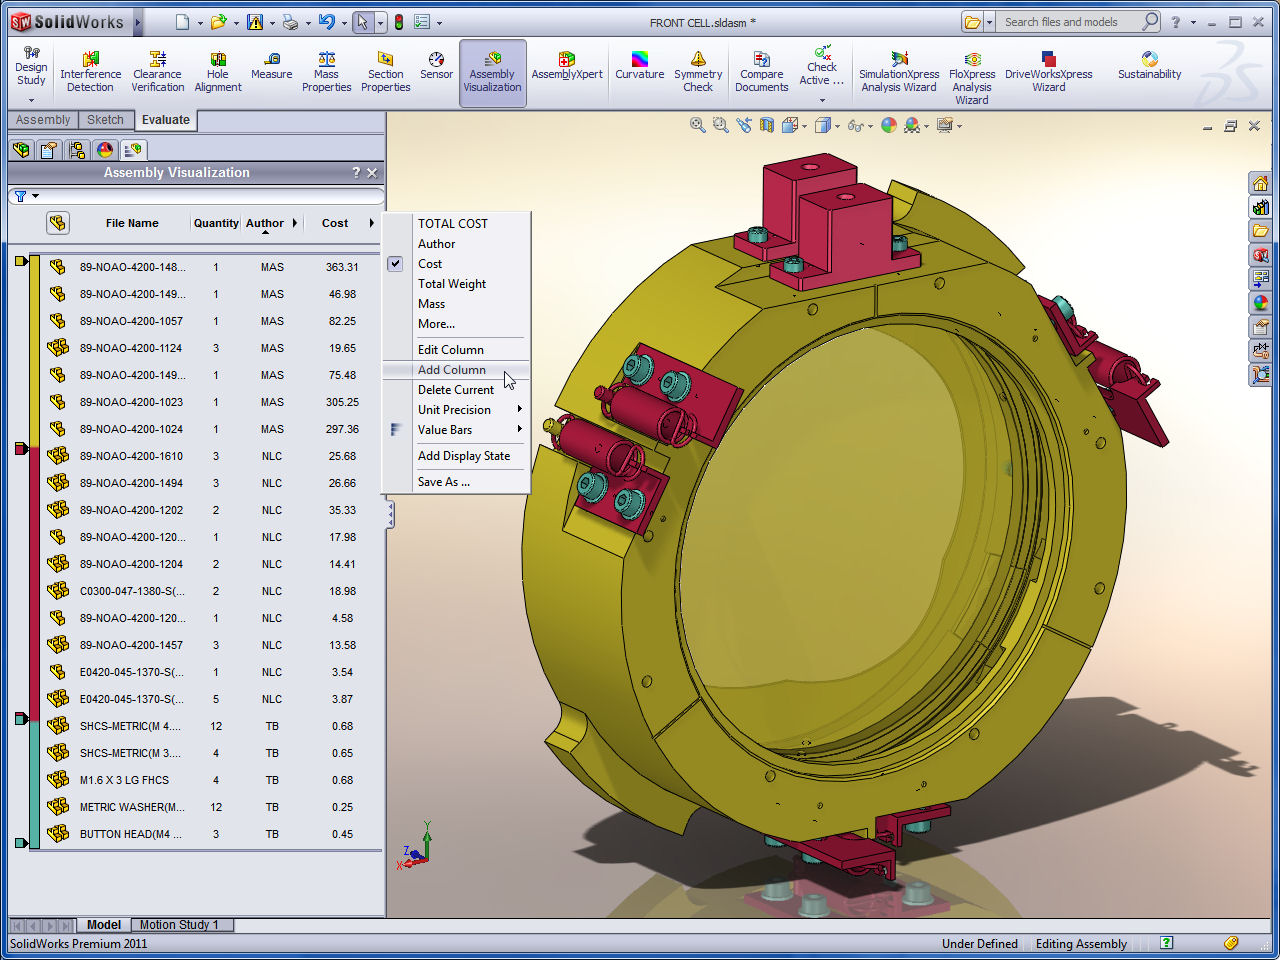Viewport: 1280px width, 960px height.
Task: Choose TOTAL COST property
Action: click(453, 224)
